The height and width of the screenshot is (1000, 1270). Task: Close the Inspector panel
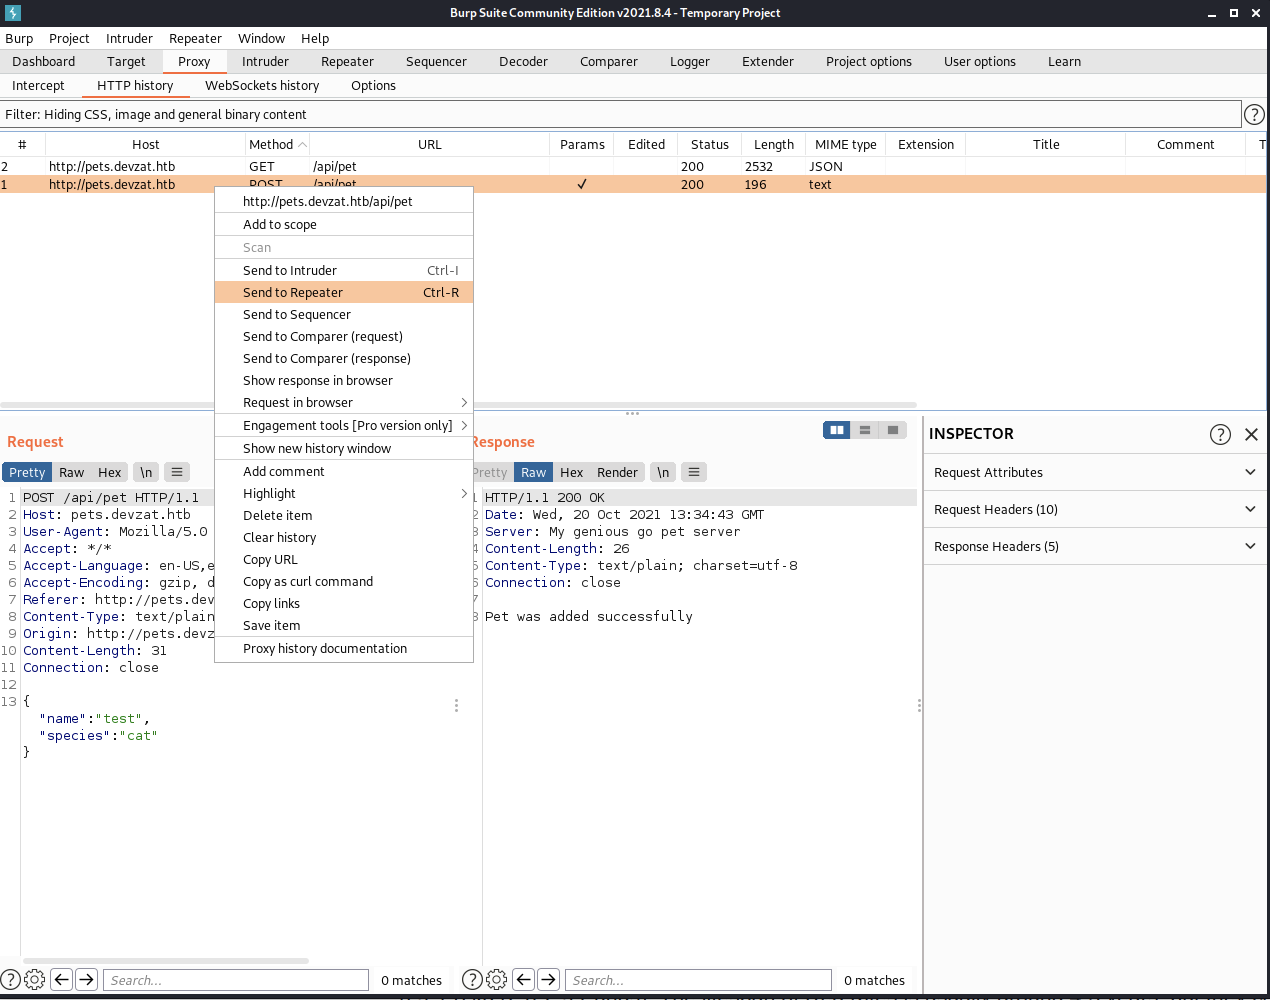(x=1251, y=434)
